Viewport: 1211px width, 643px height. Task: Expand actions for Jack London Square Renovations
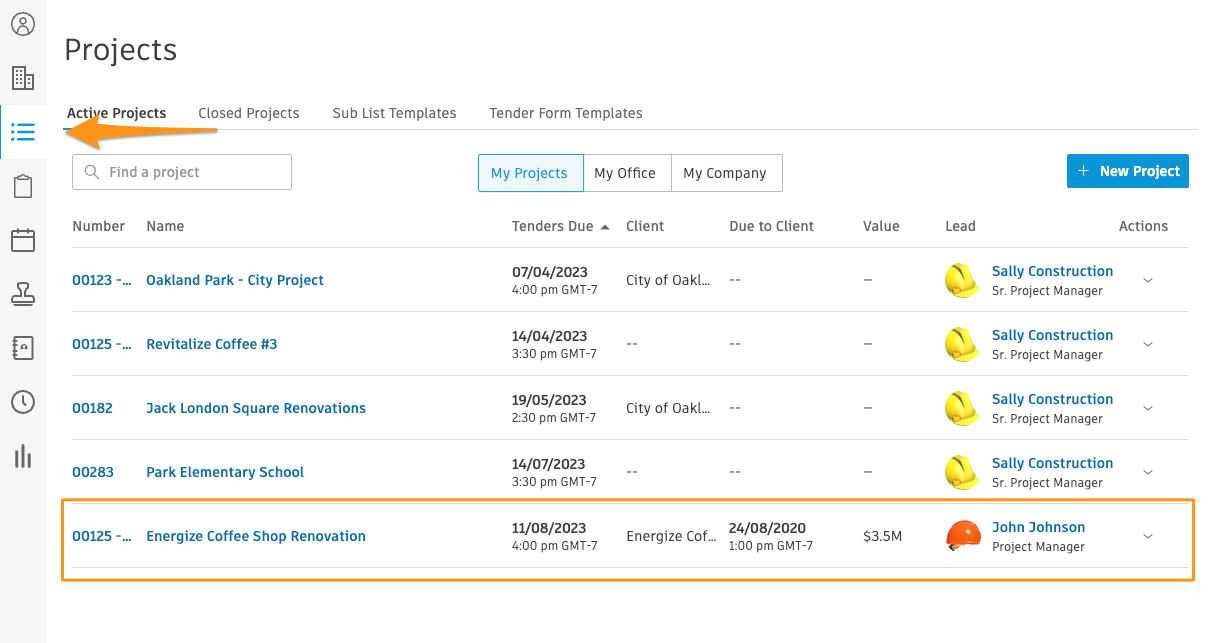[1148, 408]
